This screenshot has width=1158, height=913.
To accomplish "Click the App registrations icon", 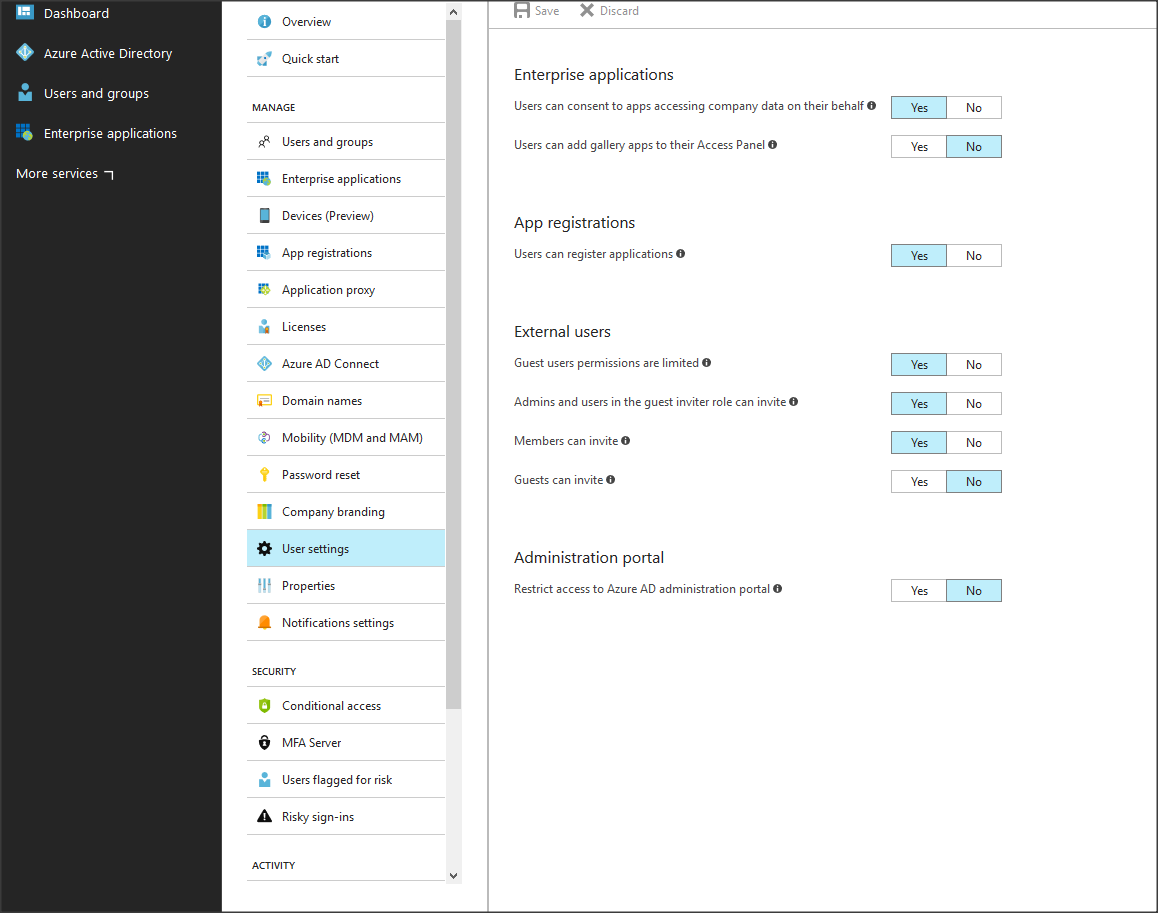I will point(264,252).
